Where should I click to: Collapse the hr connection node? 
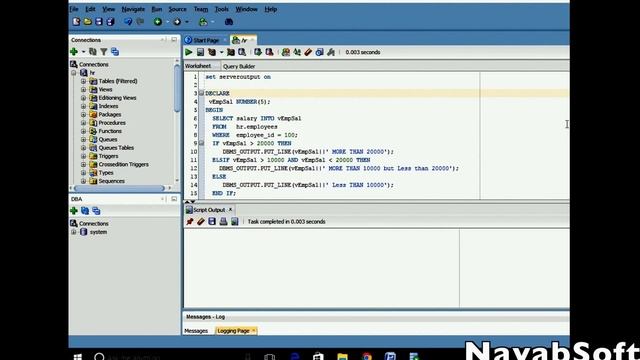tap(74, 73)
